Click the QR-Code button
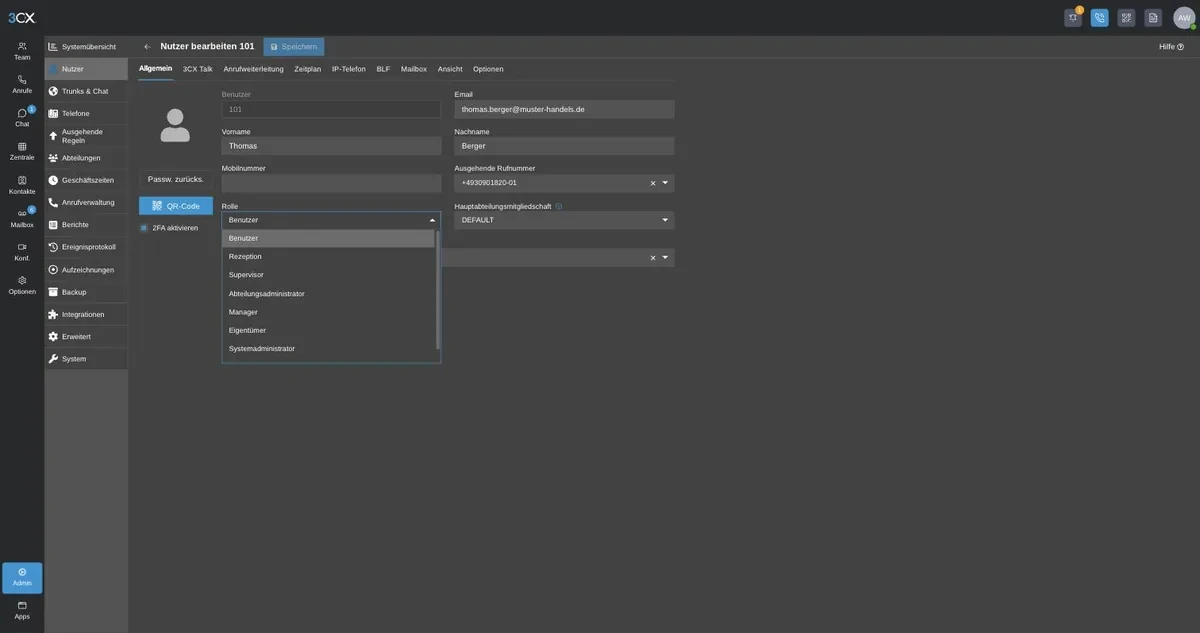Screen dimensions: 1200x633 176,206
